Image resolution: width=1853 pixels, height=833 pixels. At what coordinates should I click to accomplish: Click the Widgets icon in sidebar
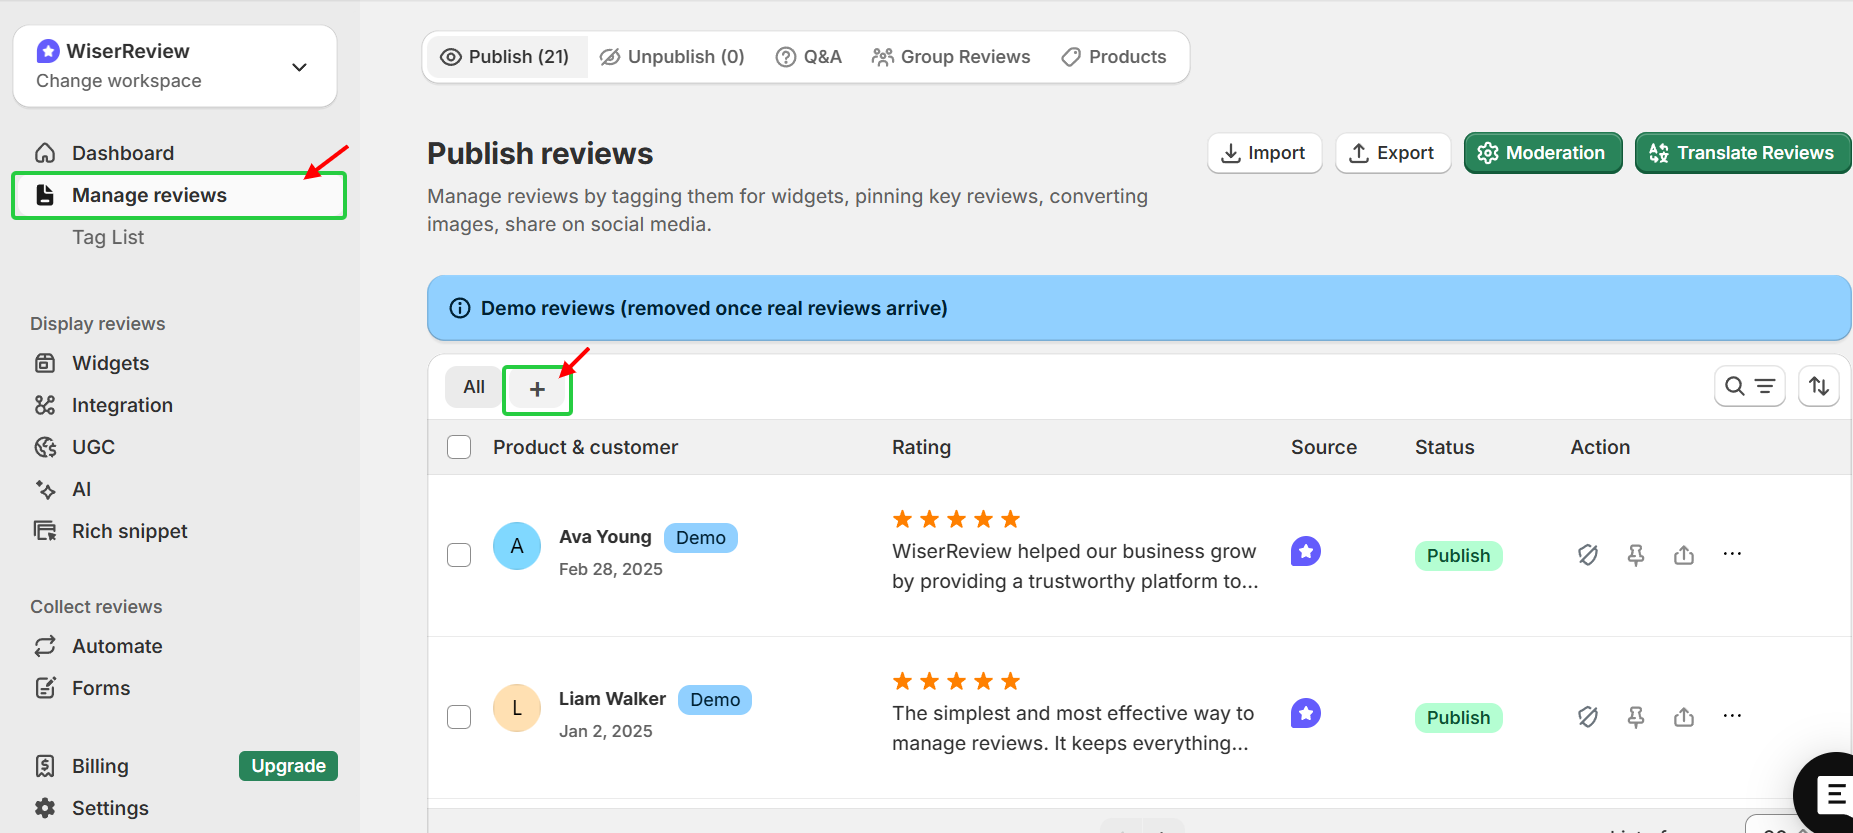(x=45, y=363)
